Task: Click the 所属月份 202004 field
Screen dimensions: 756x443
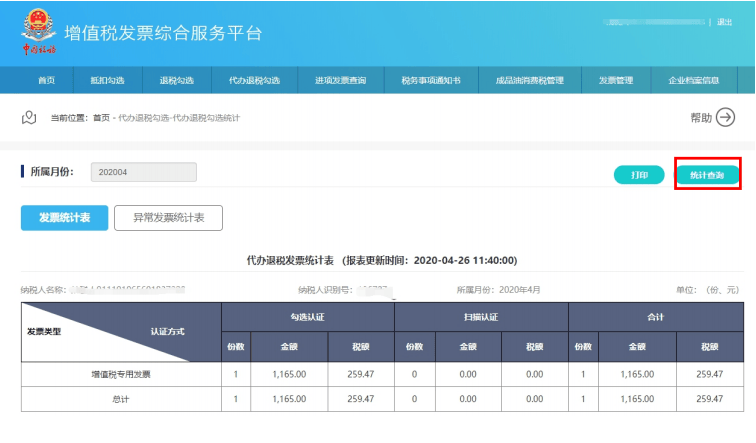Action: (143, 172)
